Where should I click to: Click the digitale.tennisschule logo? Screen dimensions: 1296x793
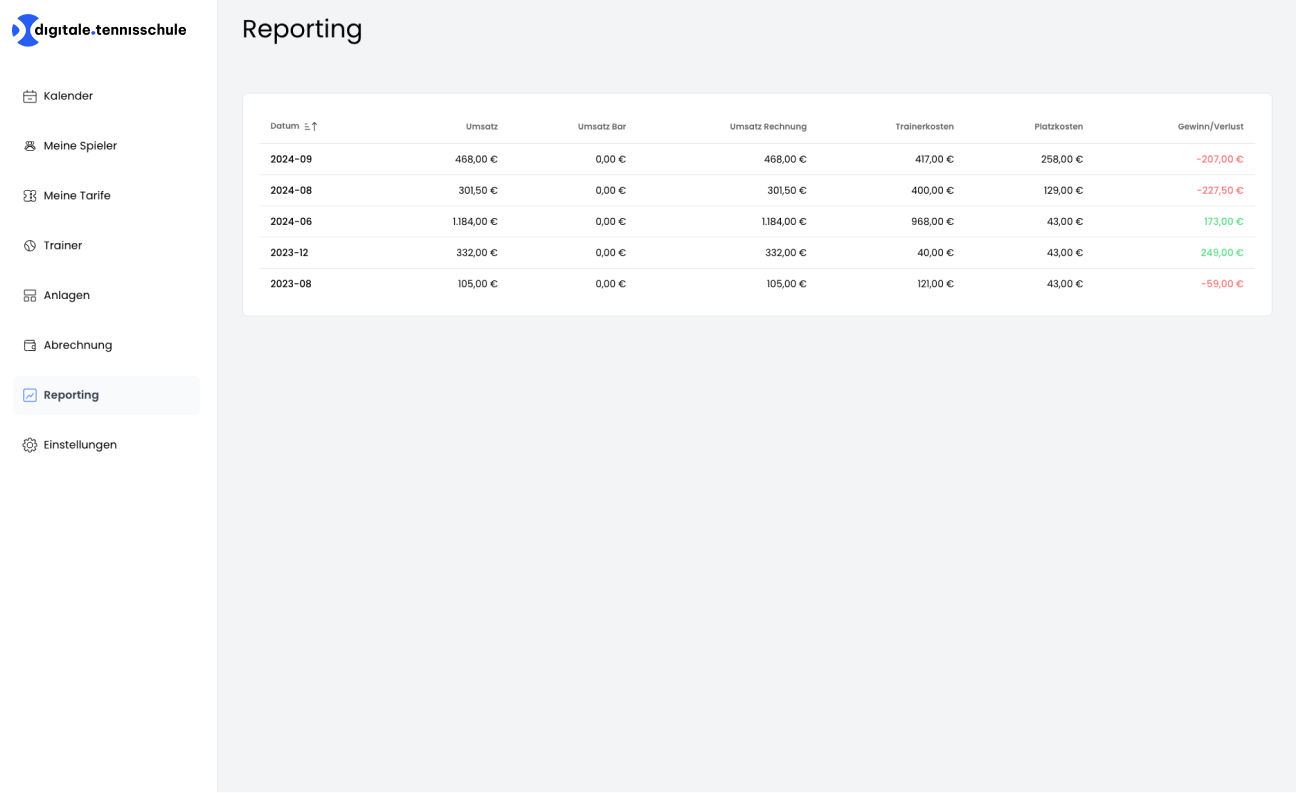click(x=100, y=30)
